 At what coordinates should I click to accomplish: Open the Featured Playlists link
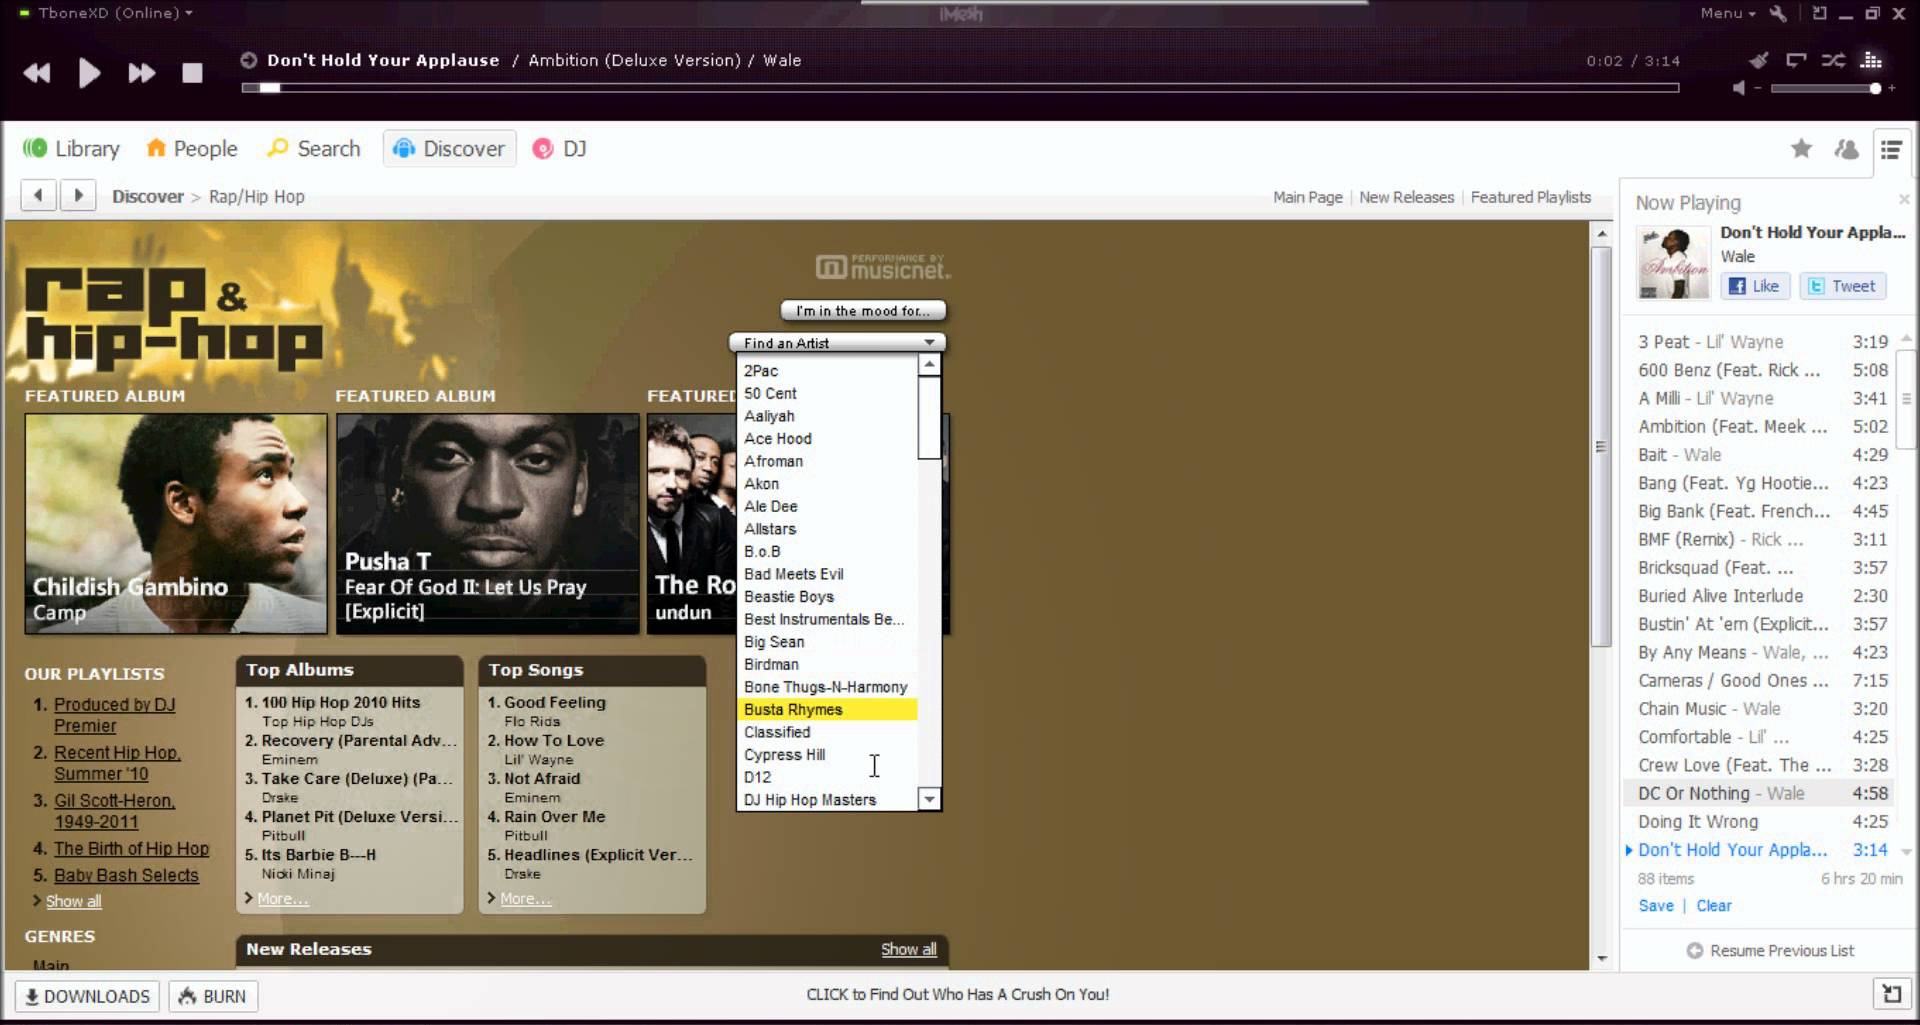1530,197
